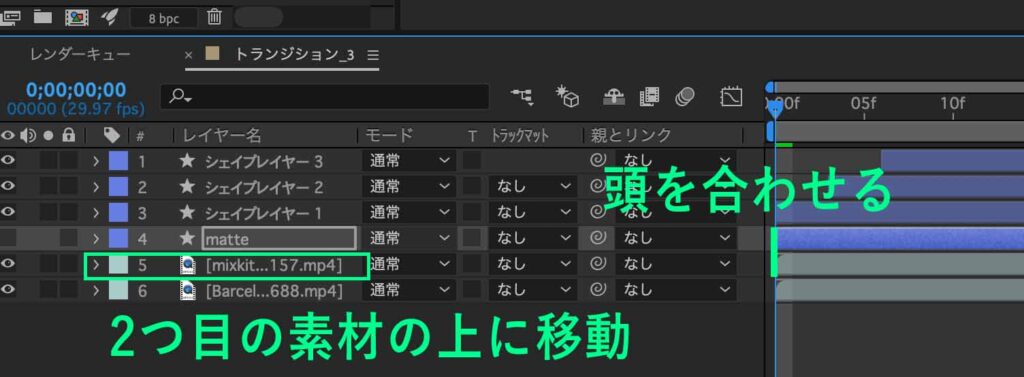This screenshot has width=1024, height=377.
Task: Click the new folder icon
Action: 43,16
